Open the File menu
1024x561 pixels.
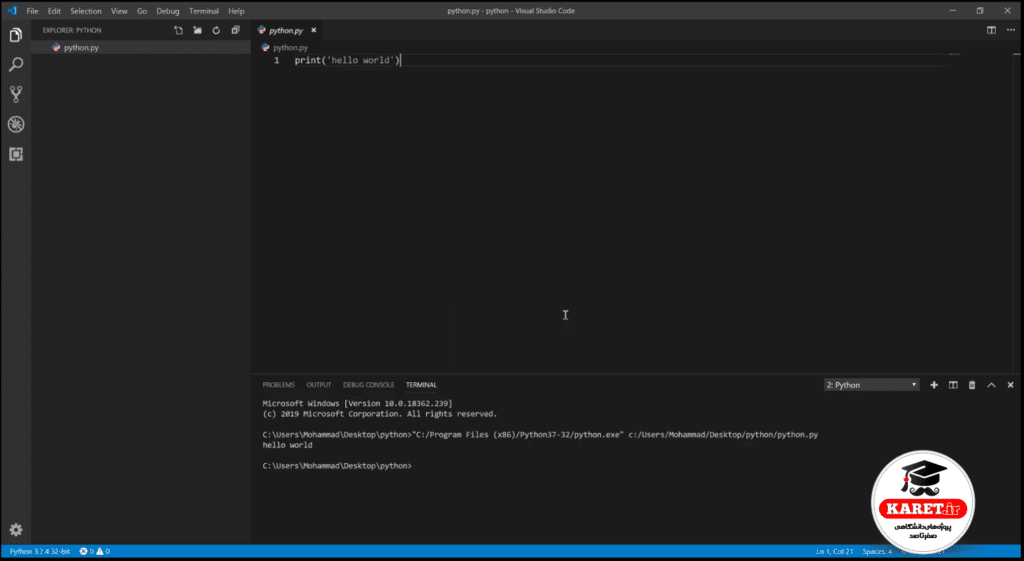[32, 11]
